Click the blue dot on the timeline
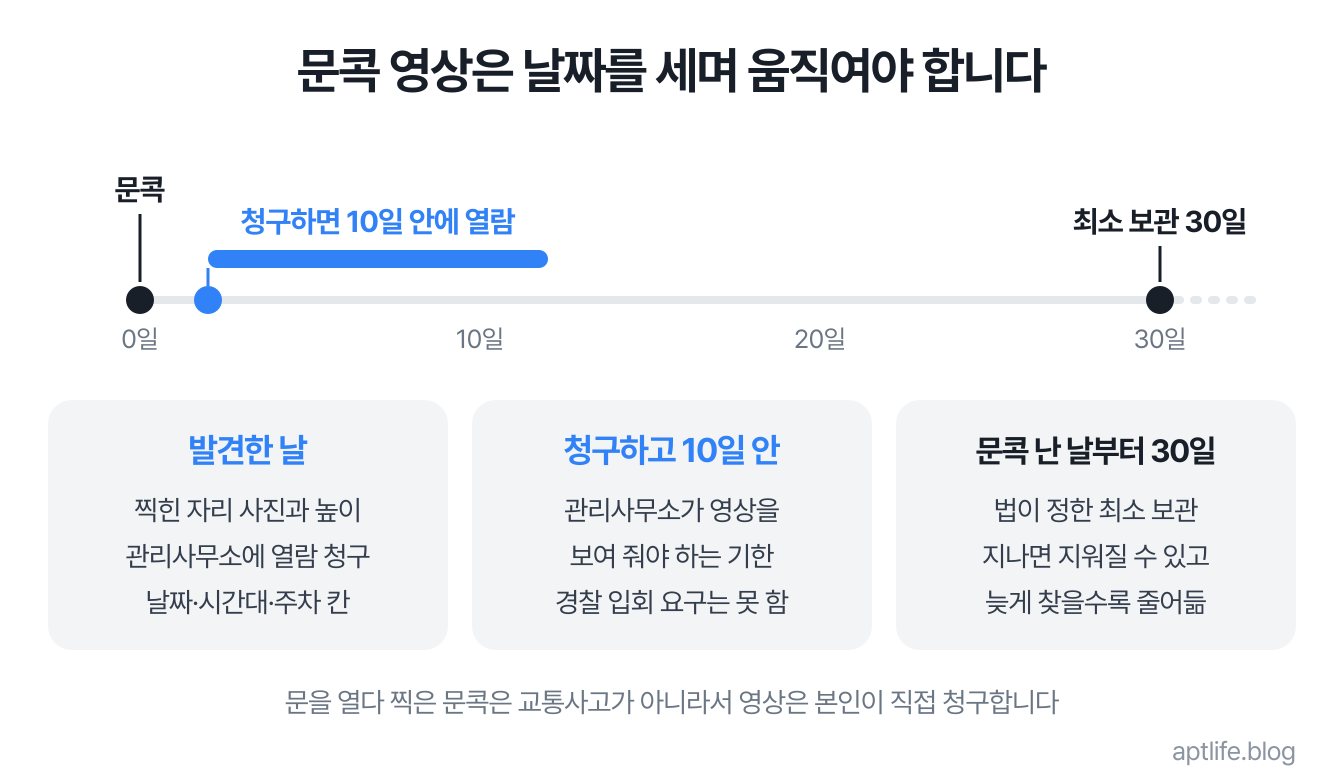This screenshot has height=780, width=1344. tap(208, 299)
